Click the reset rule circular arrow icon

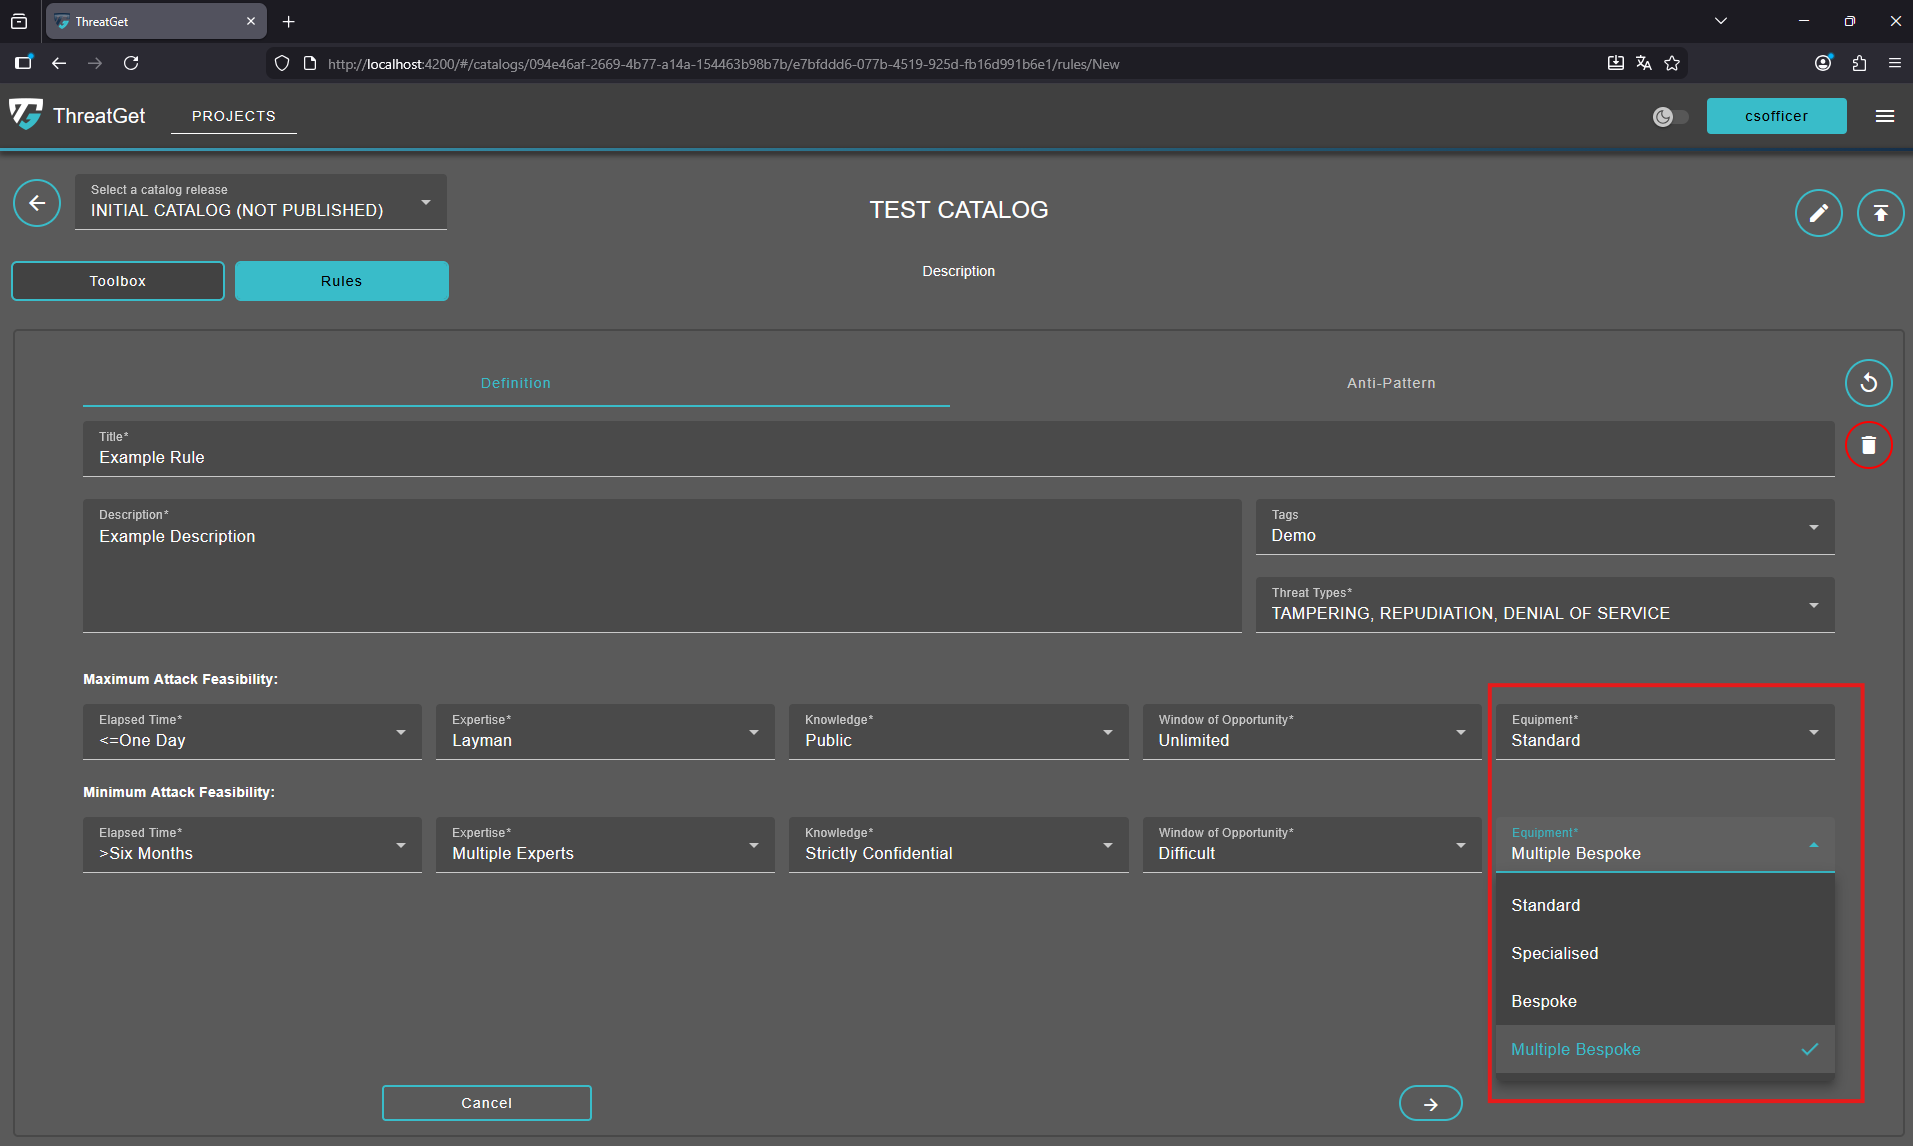point(1868,383)
